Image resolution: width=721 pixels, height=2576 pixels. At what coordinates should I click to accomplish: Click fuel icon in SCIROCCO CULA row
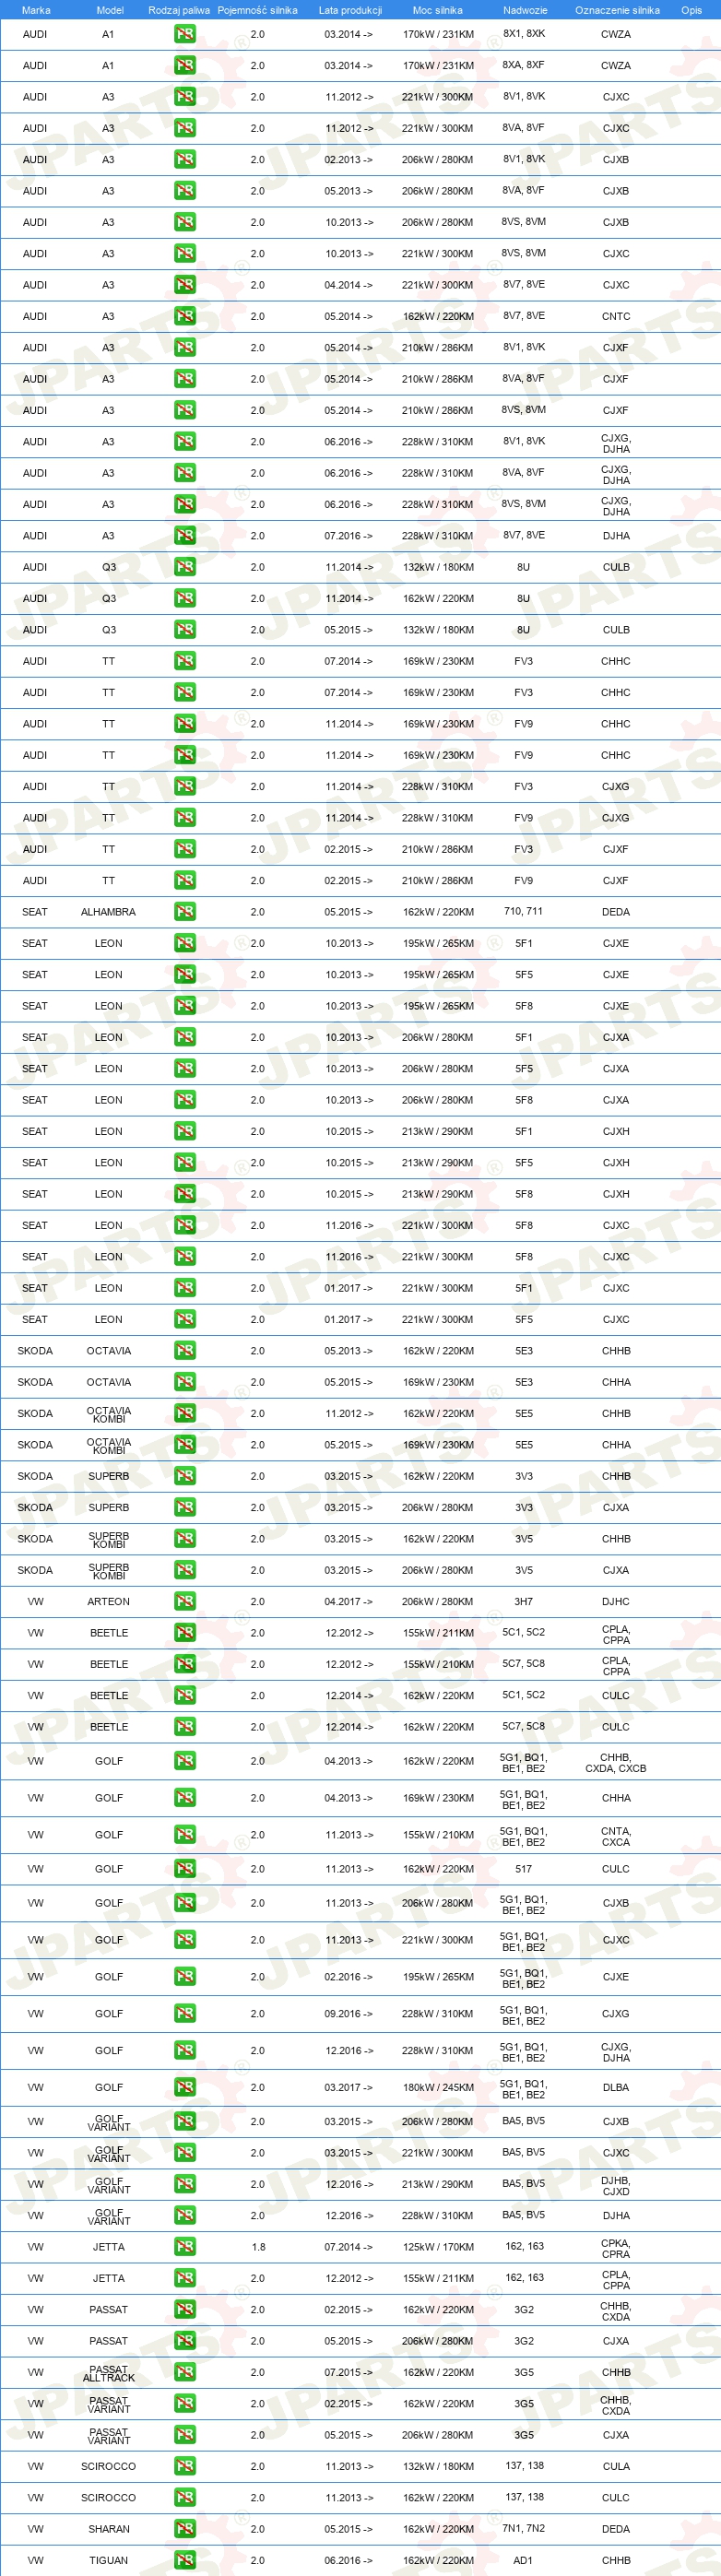(185, 2466)
